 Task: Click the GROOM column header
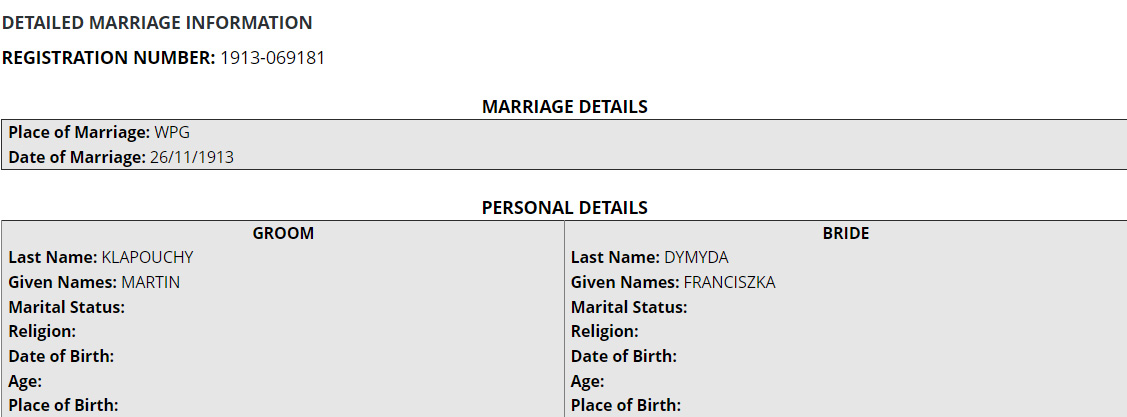pos(283,233)
